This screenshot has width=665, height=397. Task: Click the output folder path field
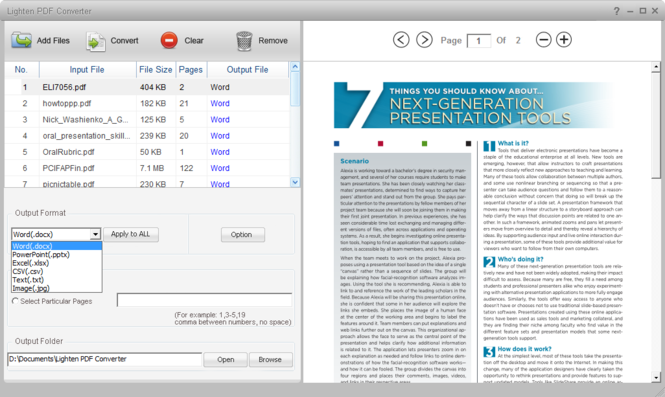(104, 359)
